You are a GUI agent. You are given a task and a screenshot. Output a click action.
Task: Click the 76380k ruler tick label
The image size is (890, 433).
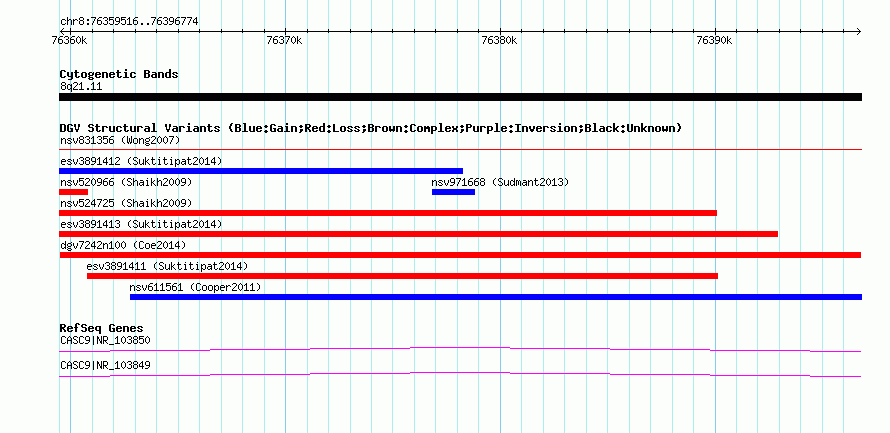[499, 40]
